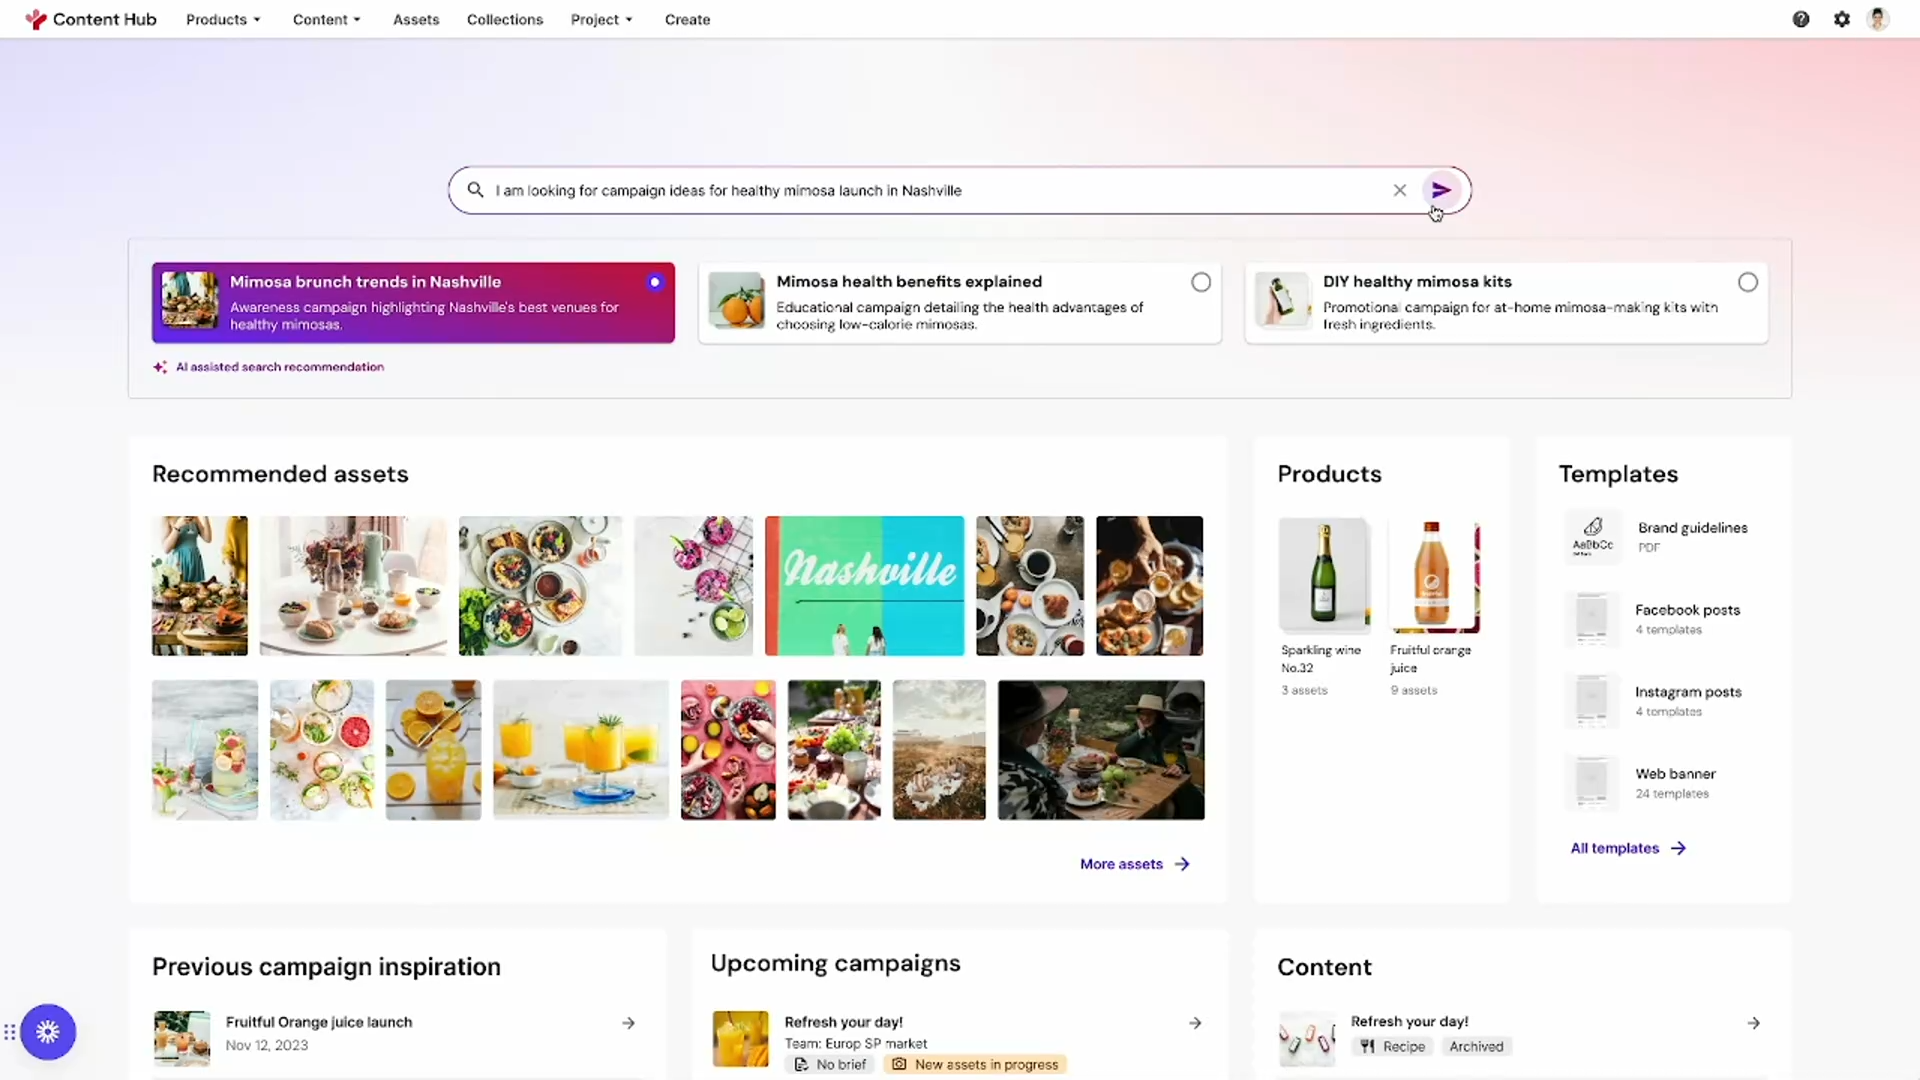Viewport: 1920px width, 1080px height.
Task: Click the profile avatar
Action: tap(1878, 19)
